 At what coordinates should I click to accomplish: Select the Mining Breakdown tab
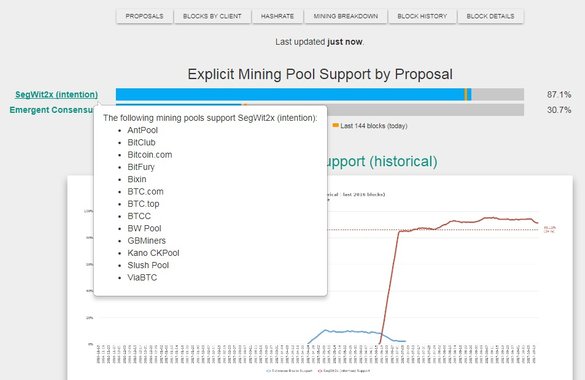pos(345,16)
